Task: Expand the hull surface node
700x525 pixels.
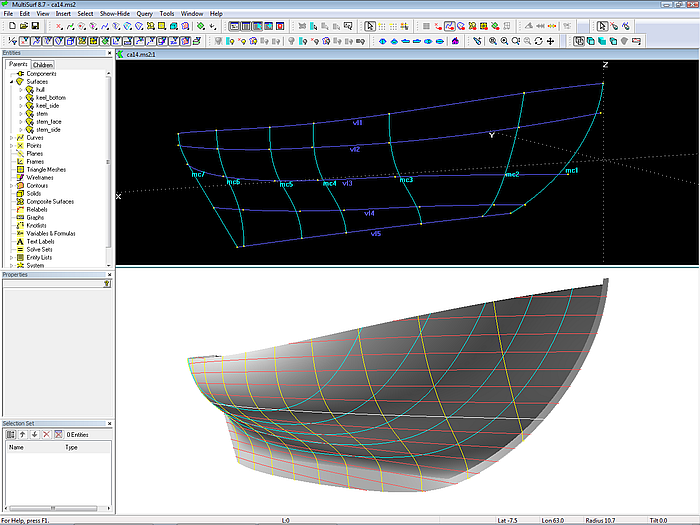Action: [20, 89]
